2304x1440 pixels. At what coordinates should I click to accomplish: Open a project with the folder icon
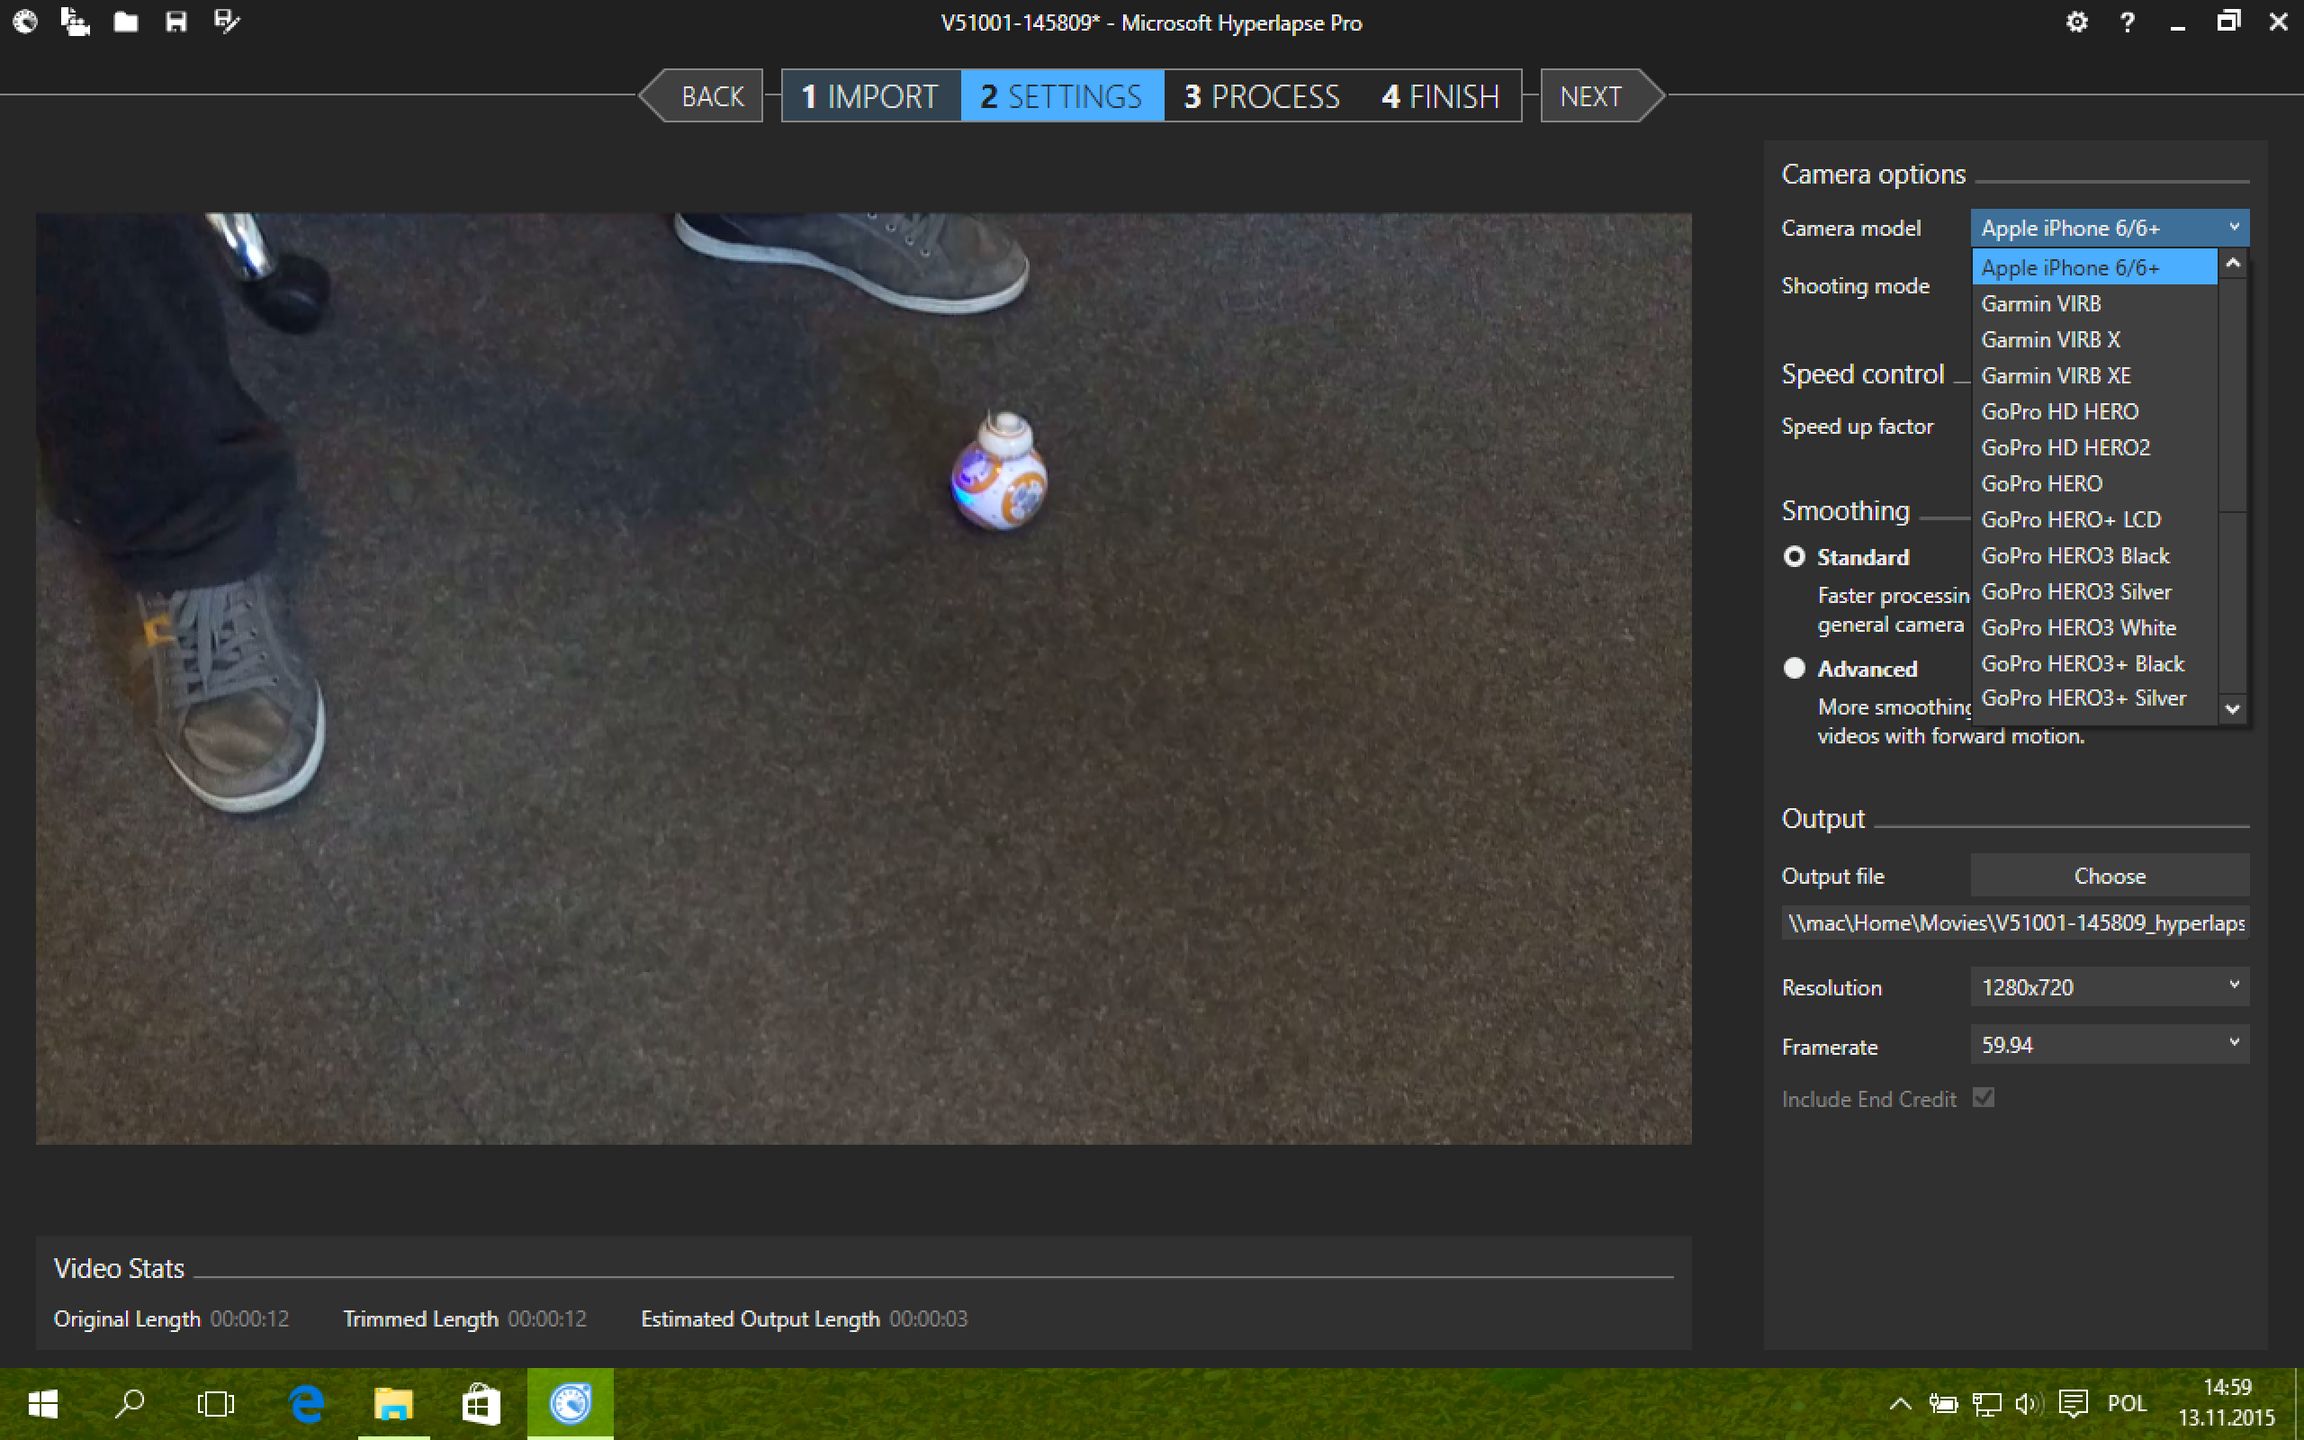[126, 21]
